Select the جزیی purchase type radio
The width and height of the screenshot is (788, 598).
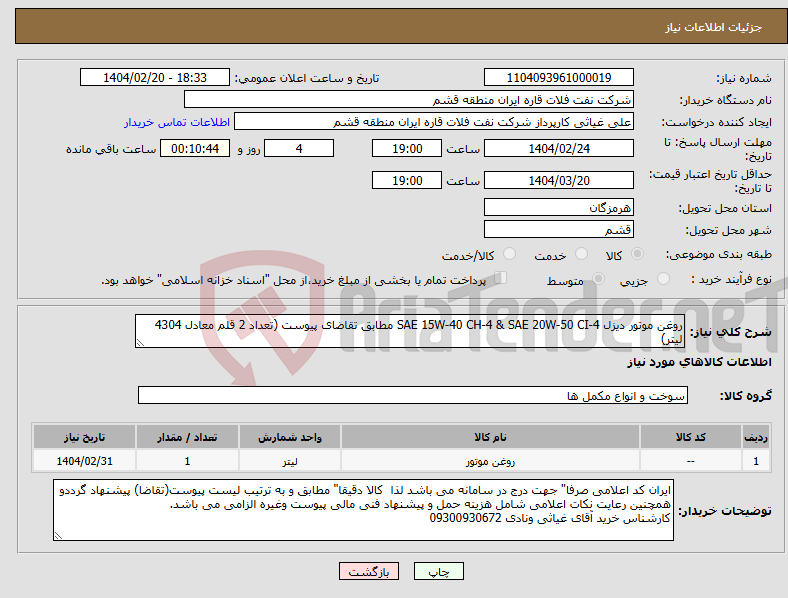point(663,278)
